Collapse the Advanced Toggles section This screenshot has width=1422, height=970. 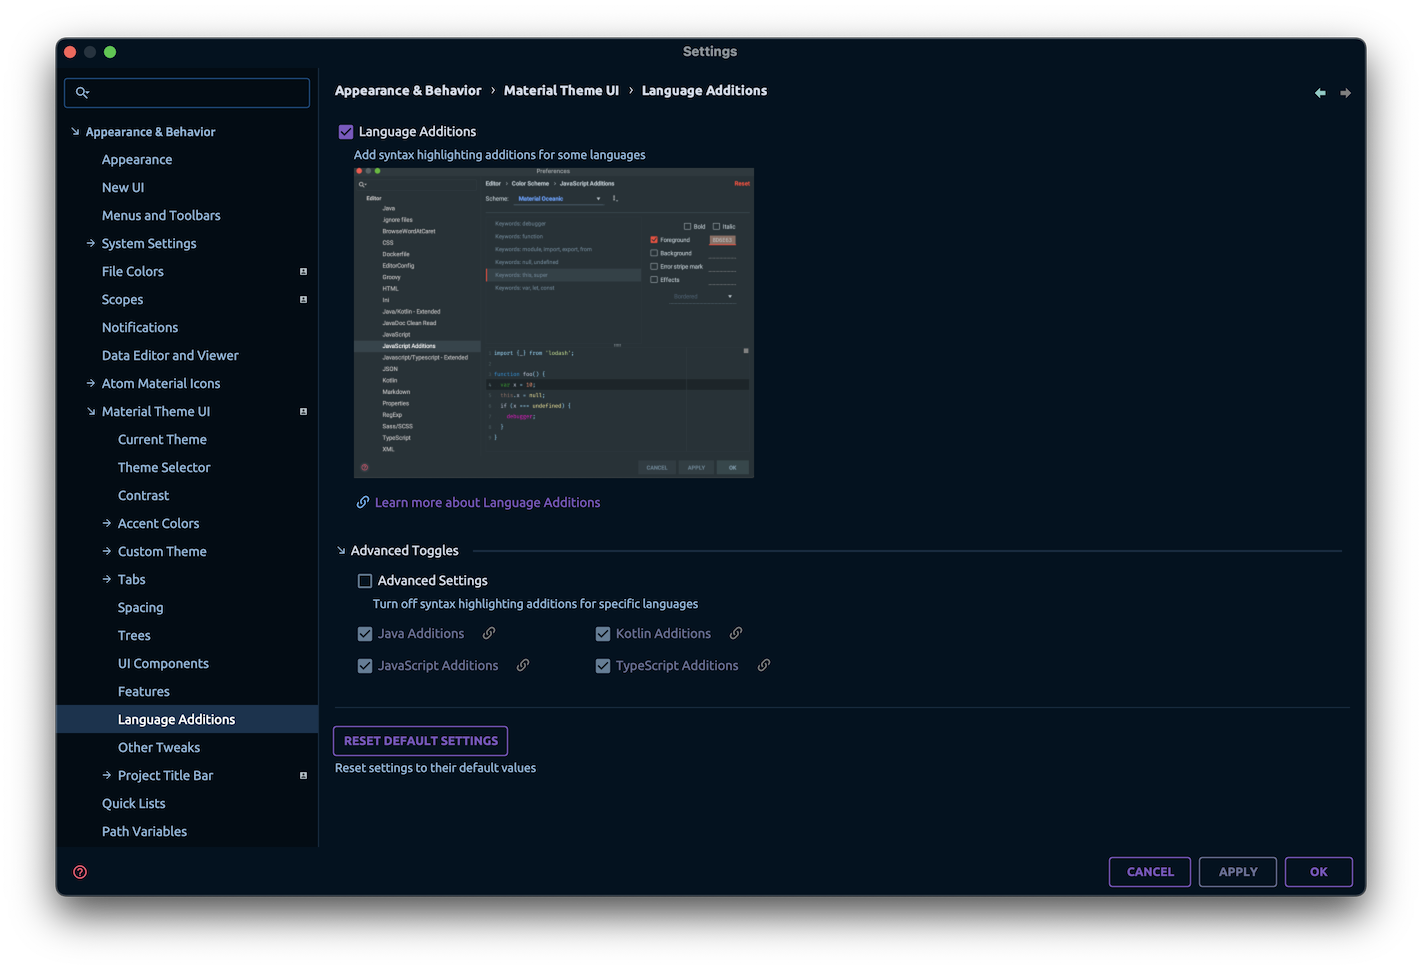coord(340,550)
